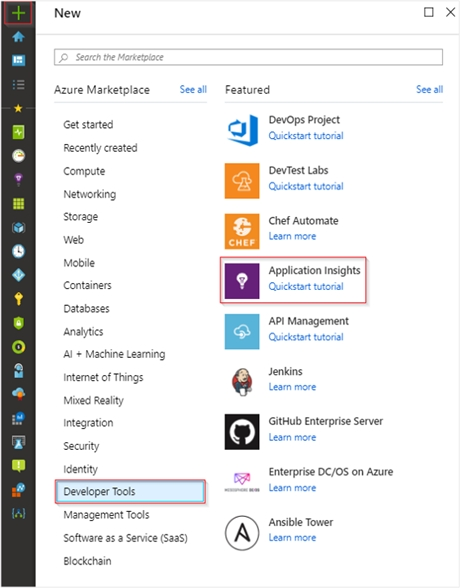Open the GitHub Enterprise Server icon
Image resolution: width=460 pixels, height=588 pixels.
(242, 432)
